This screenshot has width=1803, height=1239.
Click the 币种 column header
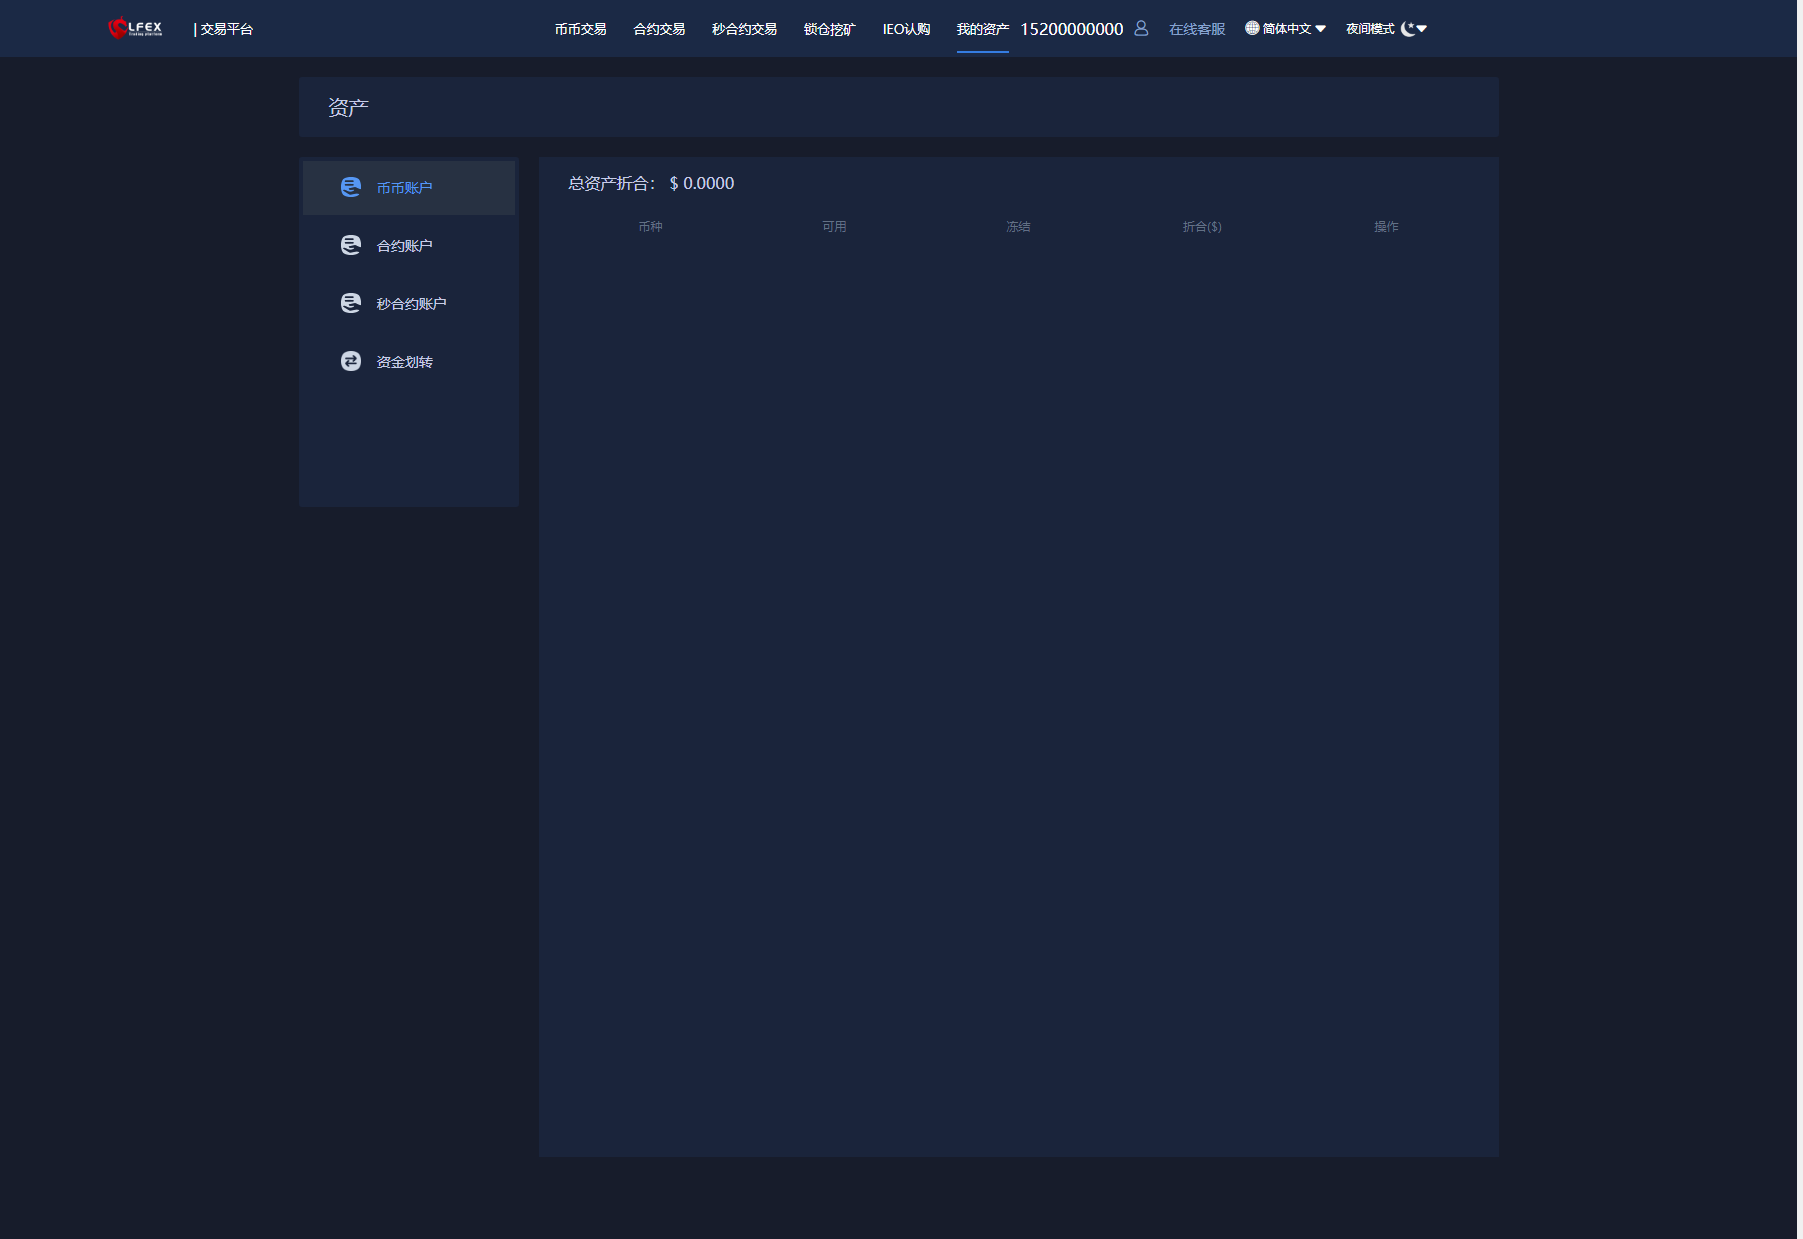[x=650, y=227]
